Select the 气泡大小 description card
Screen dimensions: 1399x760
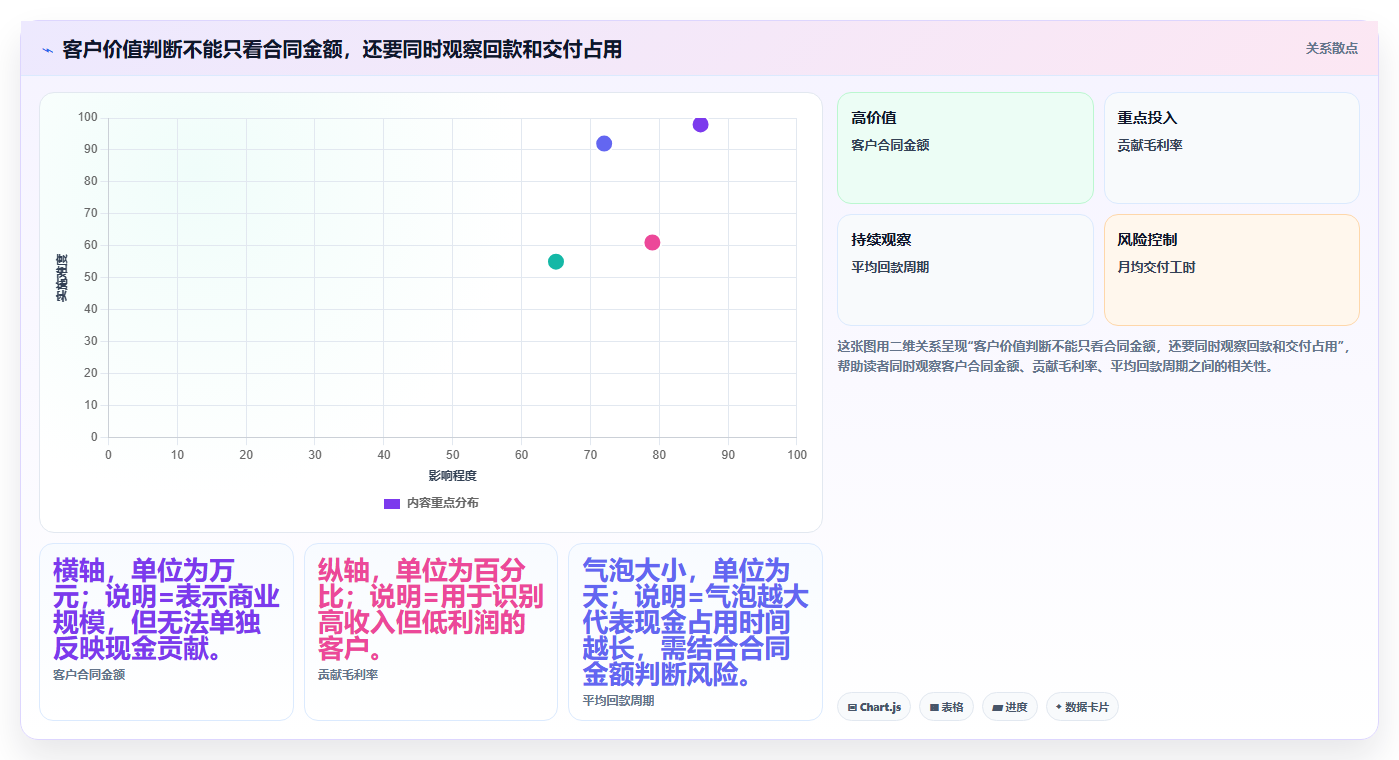tap(695, 632)
